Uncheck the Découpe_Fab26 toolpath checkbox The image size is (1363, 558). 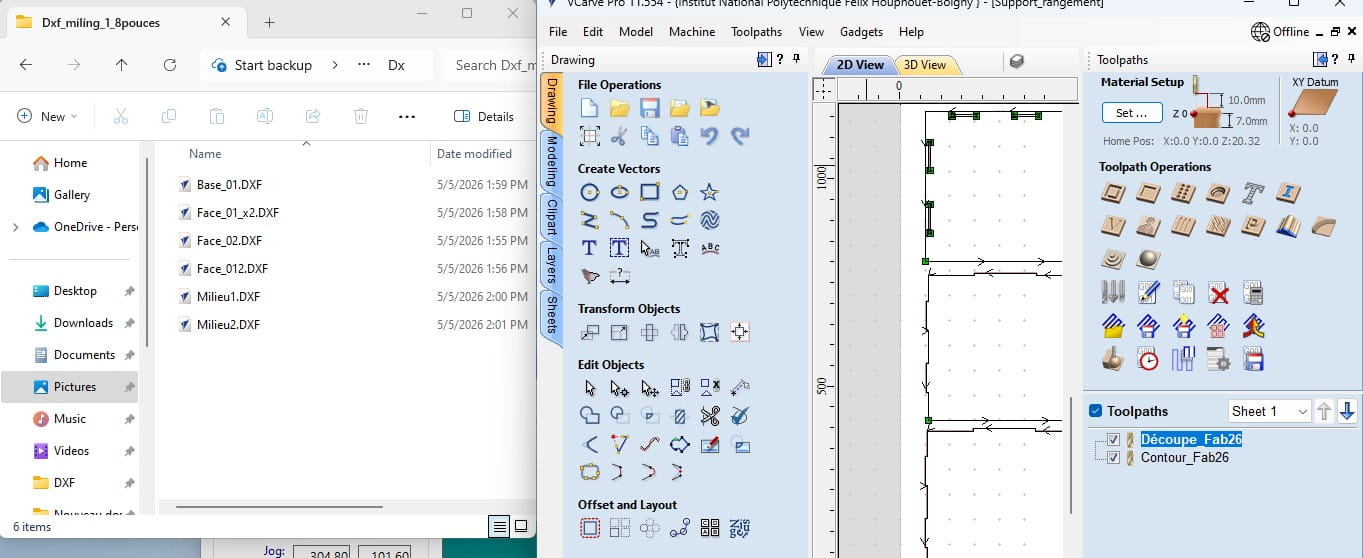click(1114, 439)
